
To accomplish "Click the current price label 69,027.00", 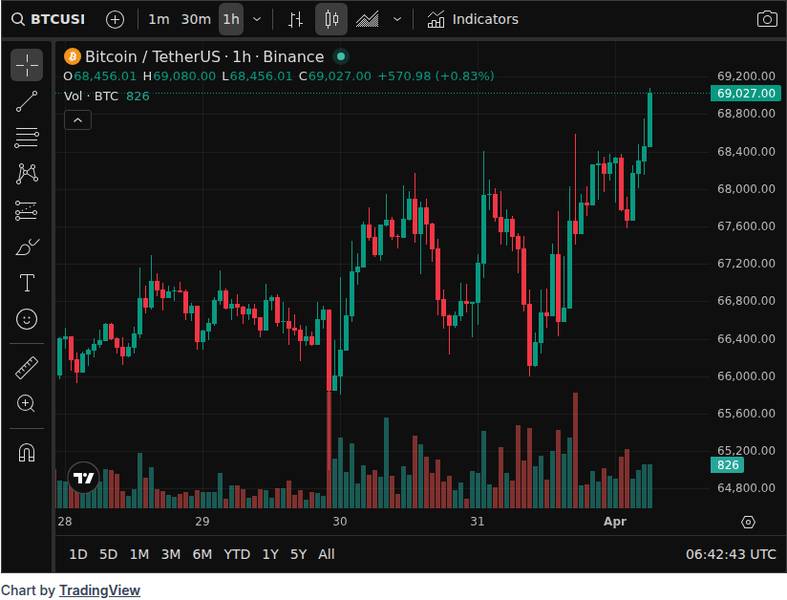I will click(x=745, y=93).
